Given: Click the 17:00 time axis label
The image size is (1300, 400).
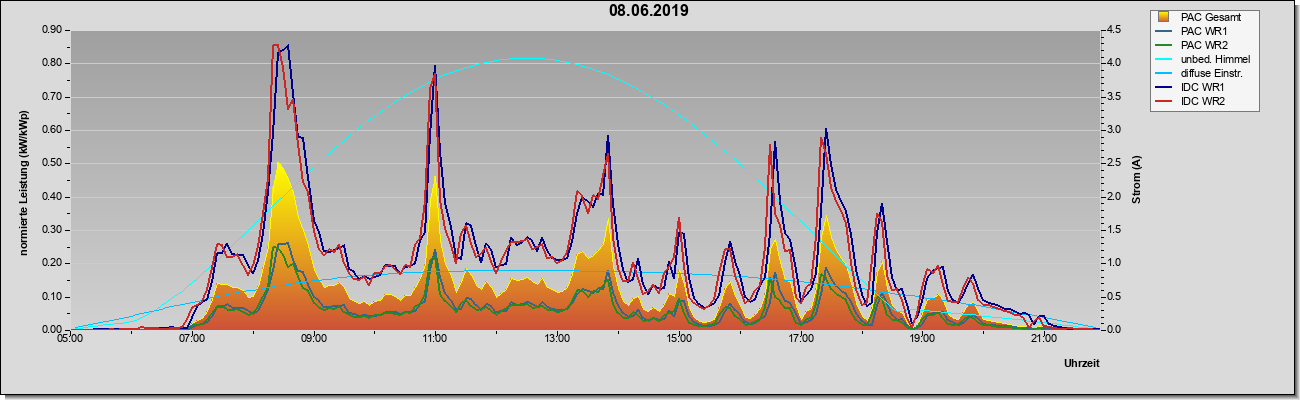Looking at the screenshot, I should click(x=800, y=338).
